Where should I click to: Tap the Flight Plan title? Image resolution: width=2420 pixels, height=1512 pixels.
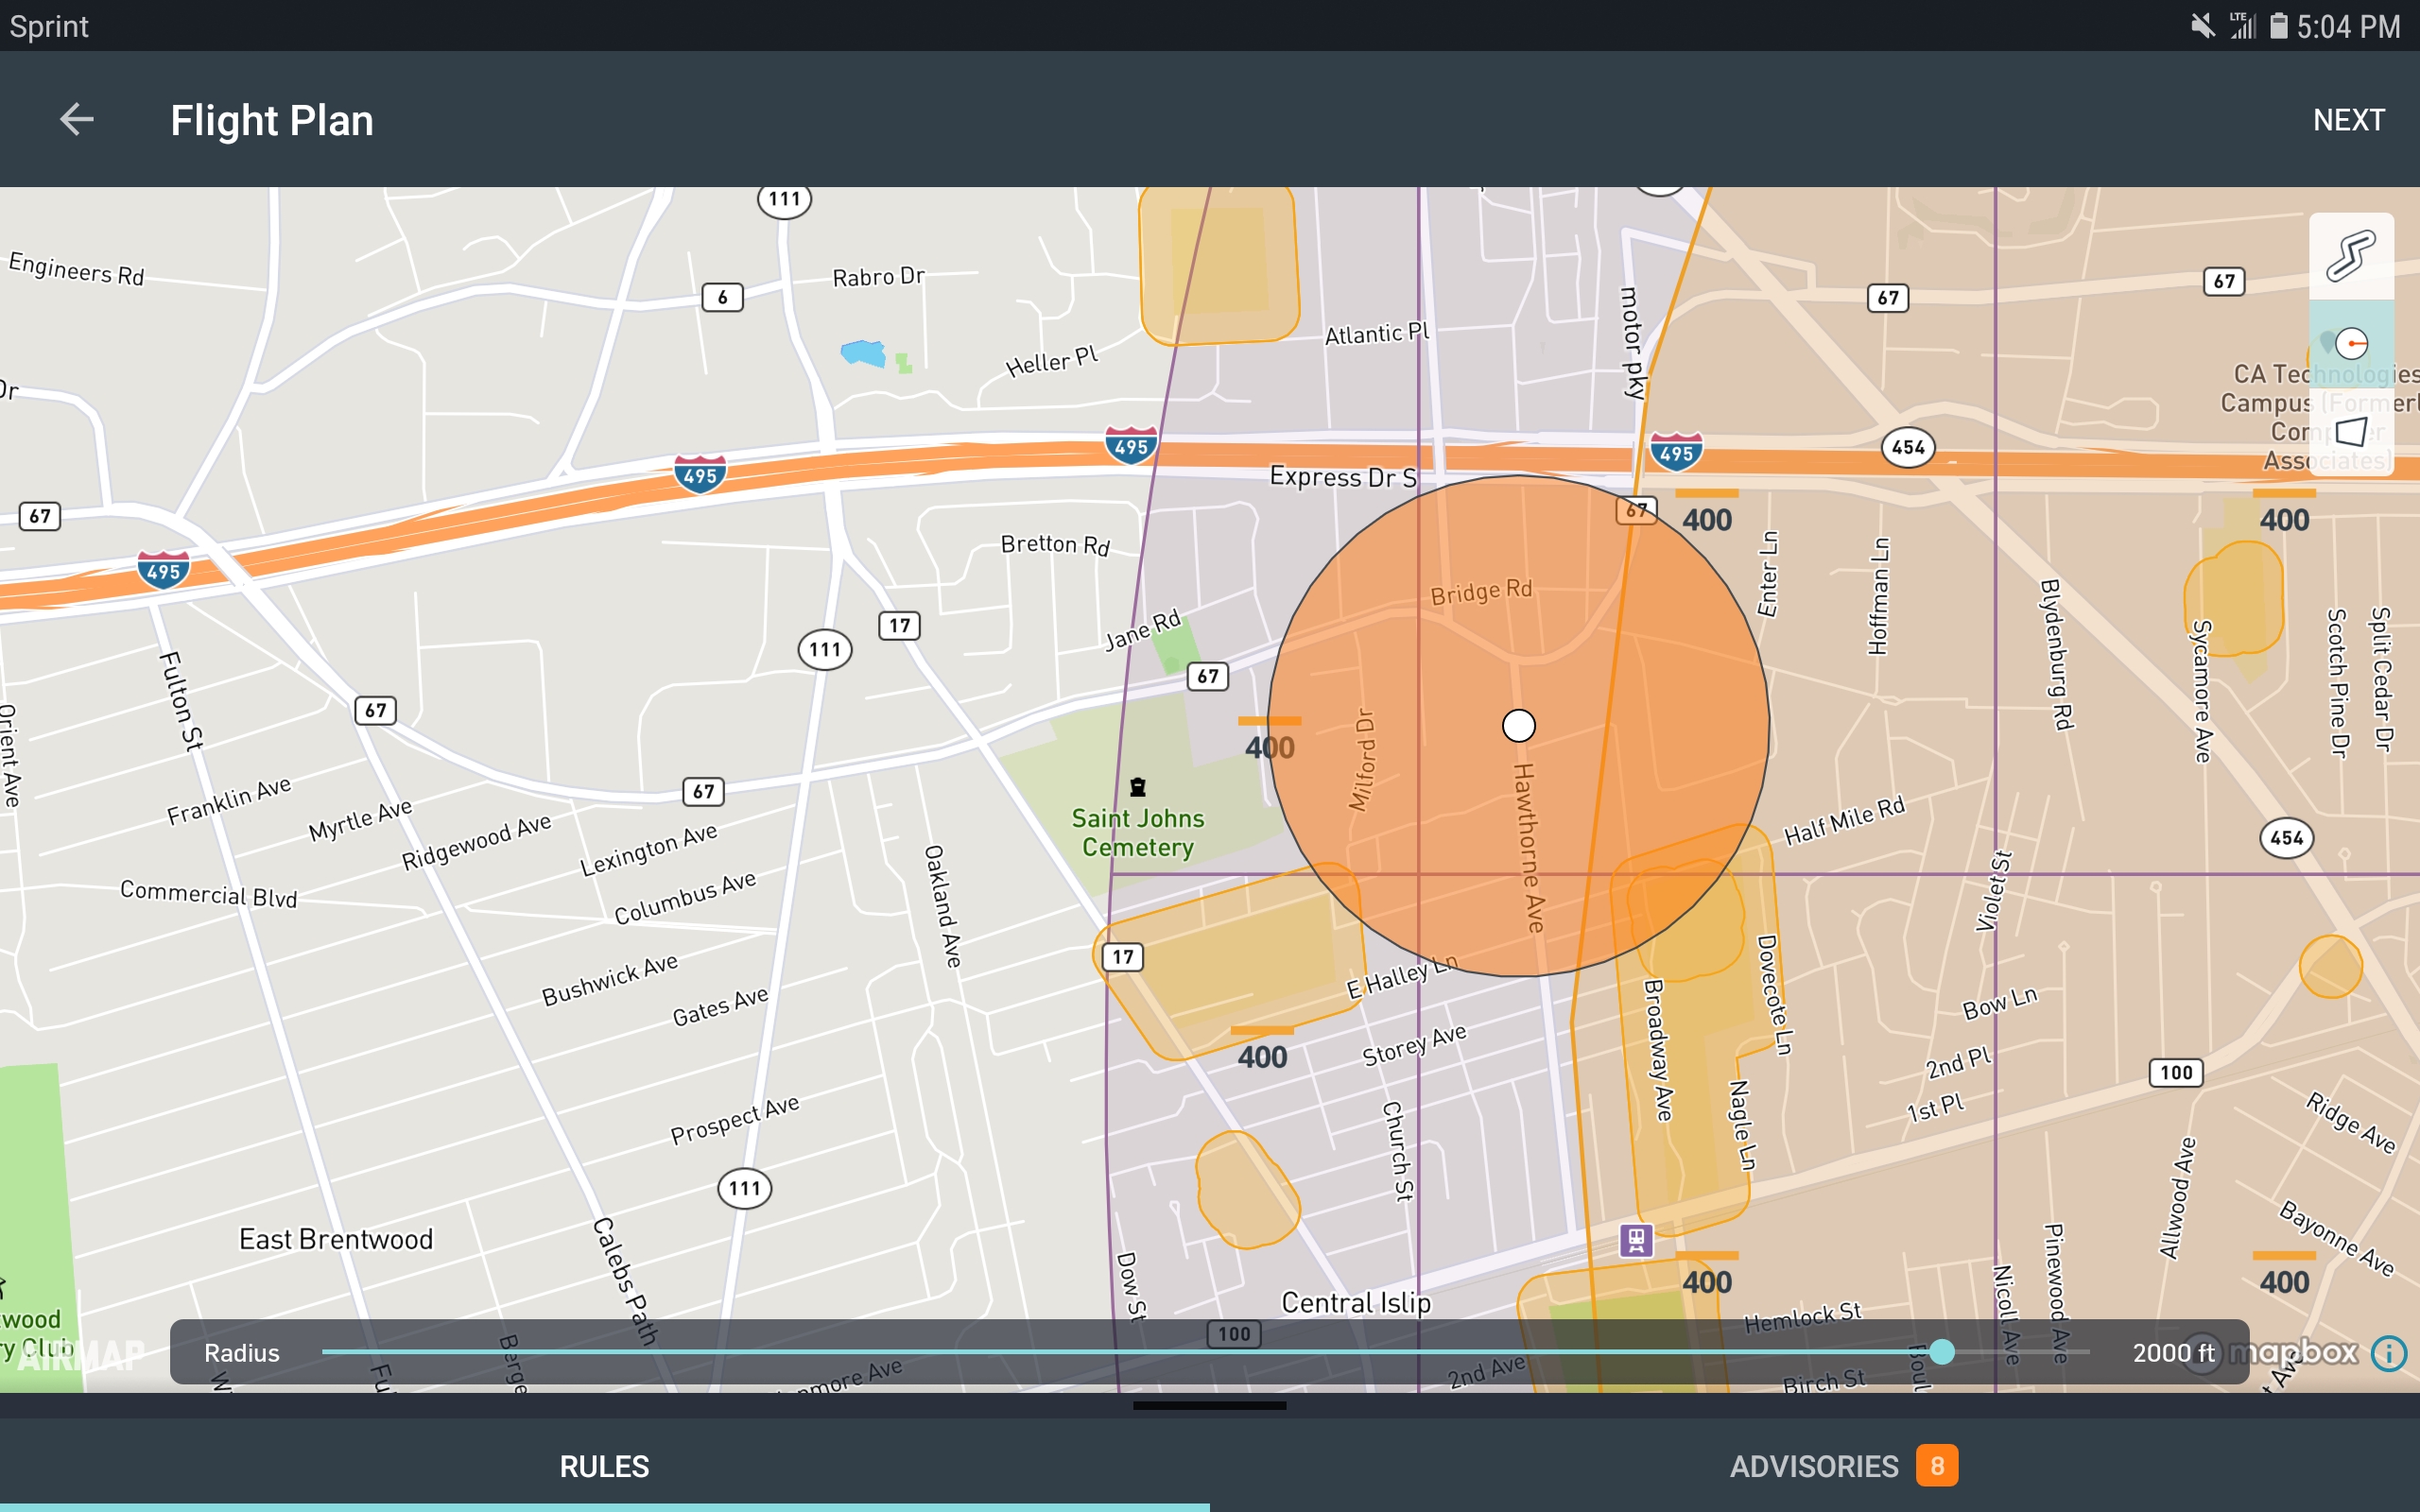(272, 120)
